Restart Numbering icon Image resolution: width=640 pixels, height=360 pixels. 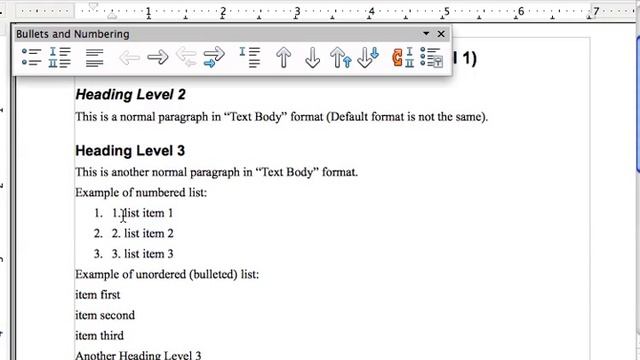click(403, 57)
